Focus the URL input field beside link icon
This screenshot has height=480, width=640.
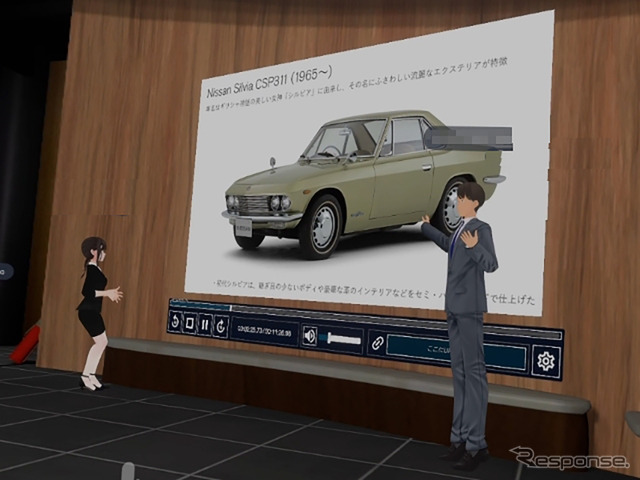[456, 351]
